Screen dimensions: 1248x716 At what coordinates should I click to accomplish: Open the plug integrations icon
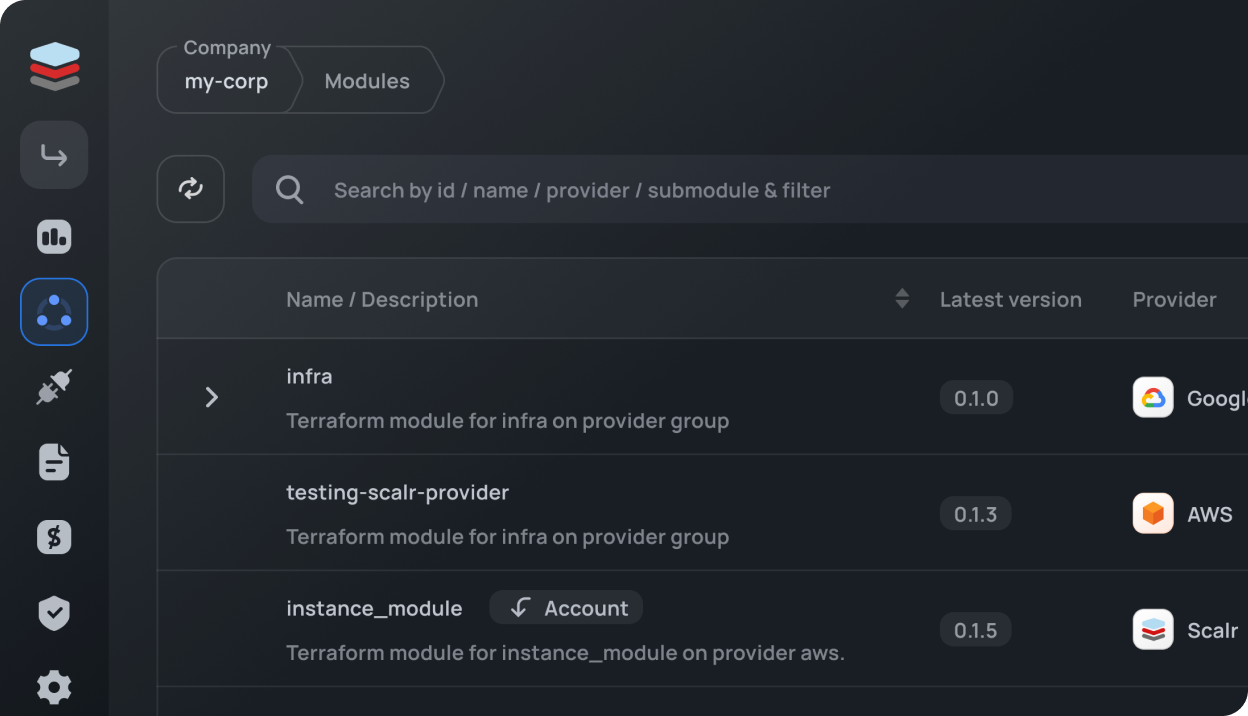(54, 387)
